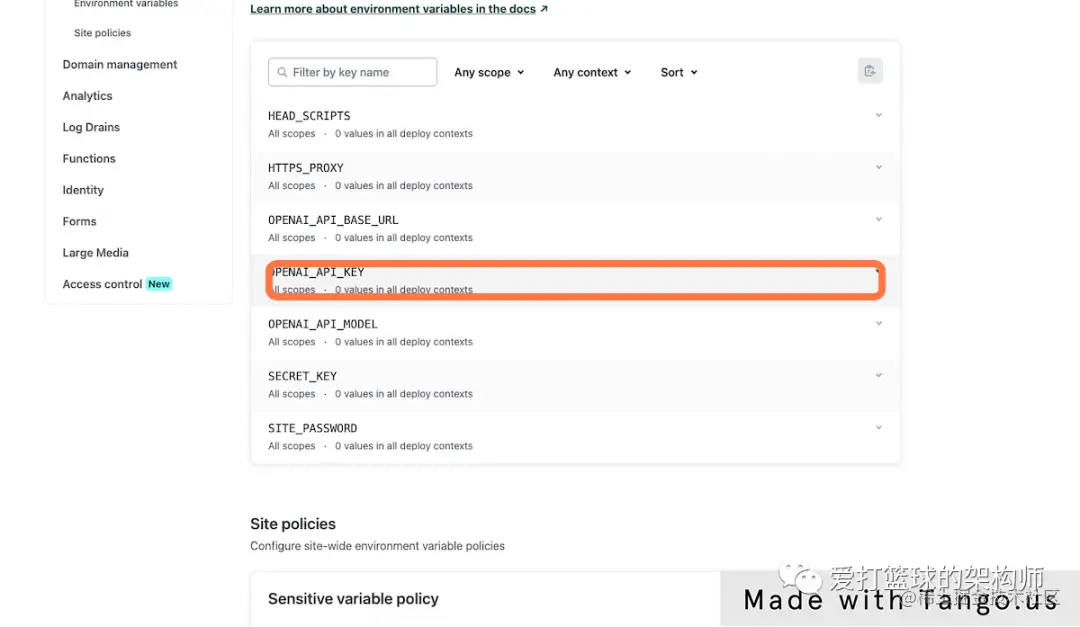
Task: Open Learn more about environment variables link
Action: tap(393, 9)
